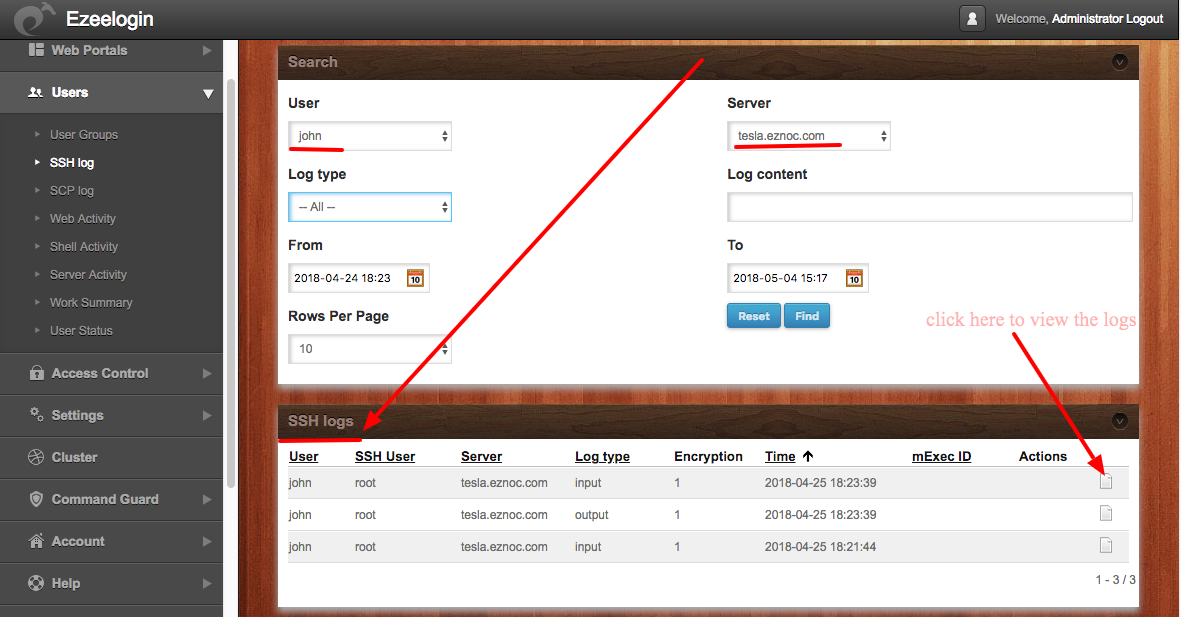Screen dimensions: 1181x617
Task: Click the Cluster globe icon
Action: [x=36, y=457]
